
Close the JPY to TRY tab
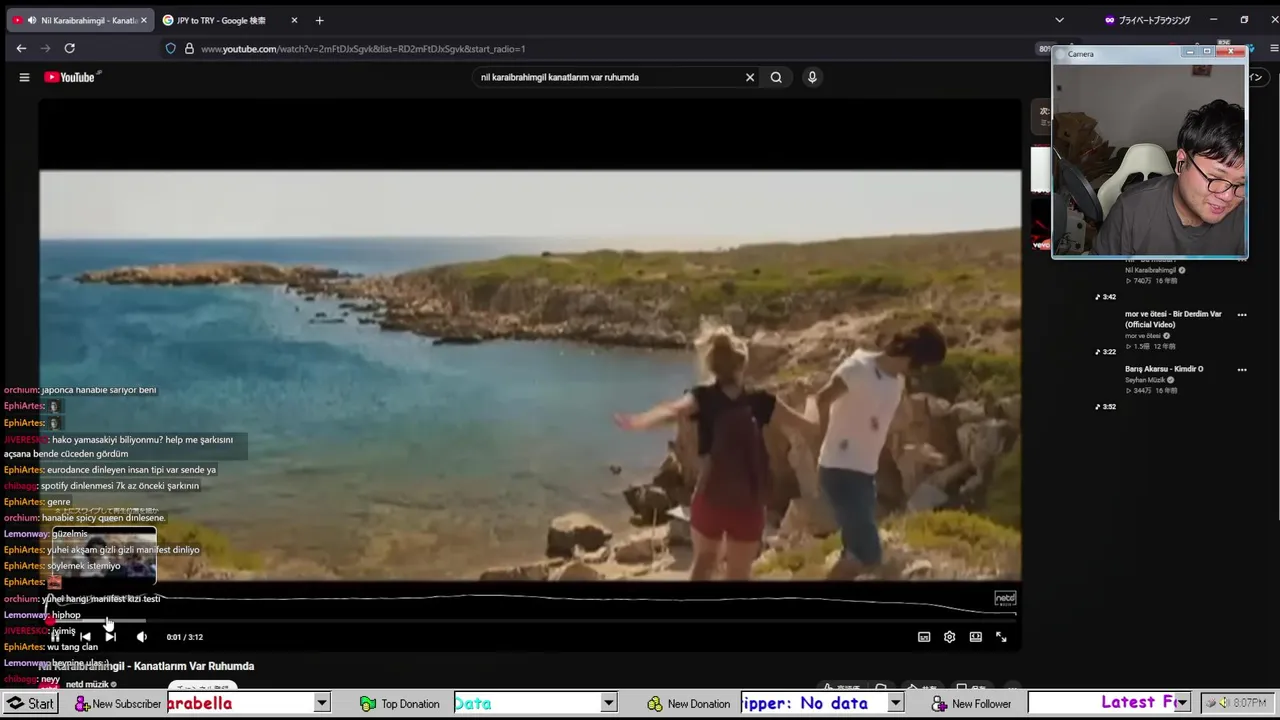pyautogui.click(x=294, y=20)
